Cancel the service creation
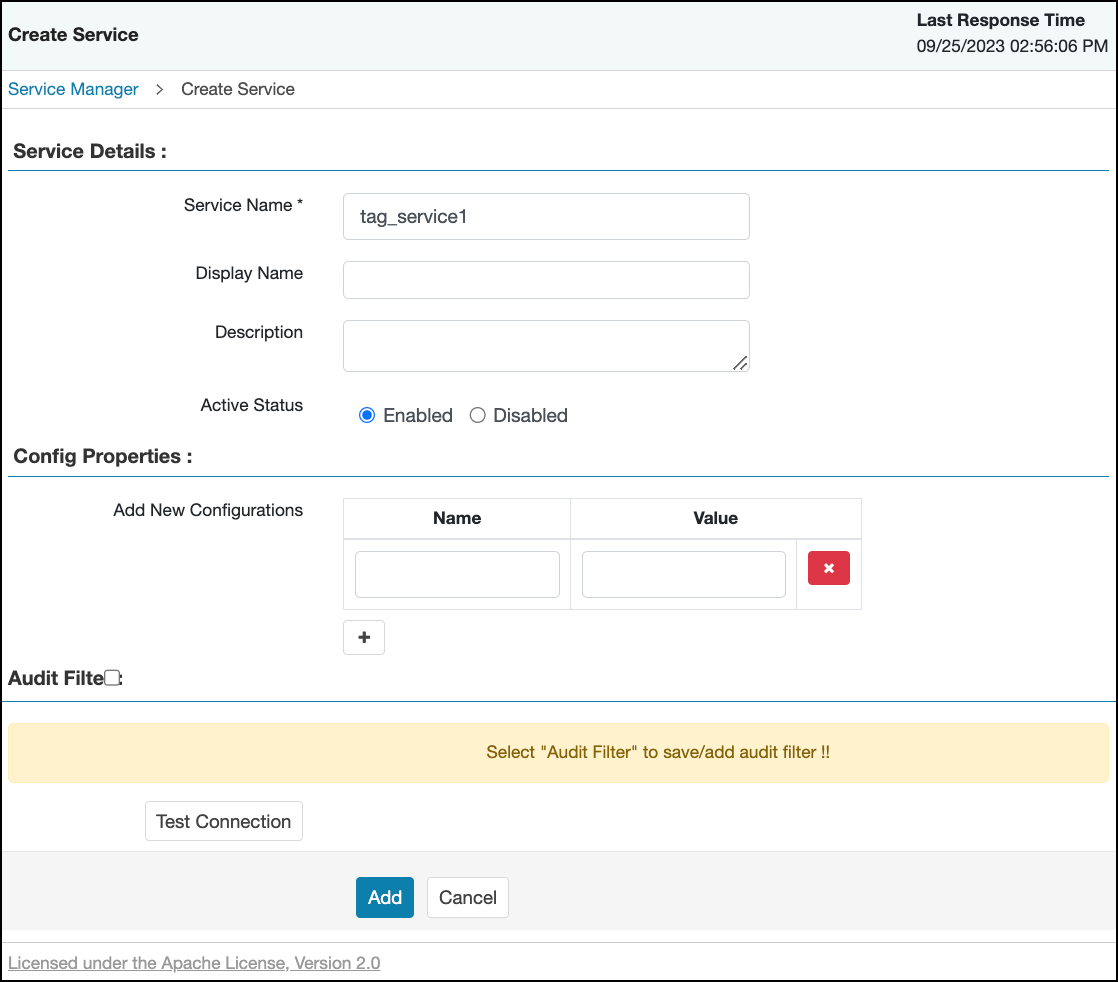This screenshot has width=1118, height=982. tap(467, 898)
